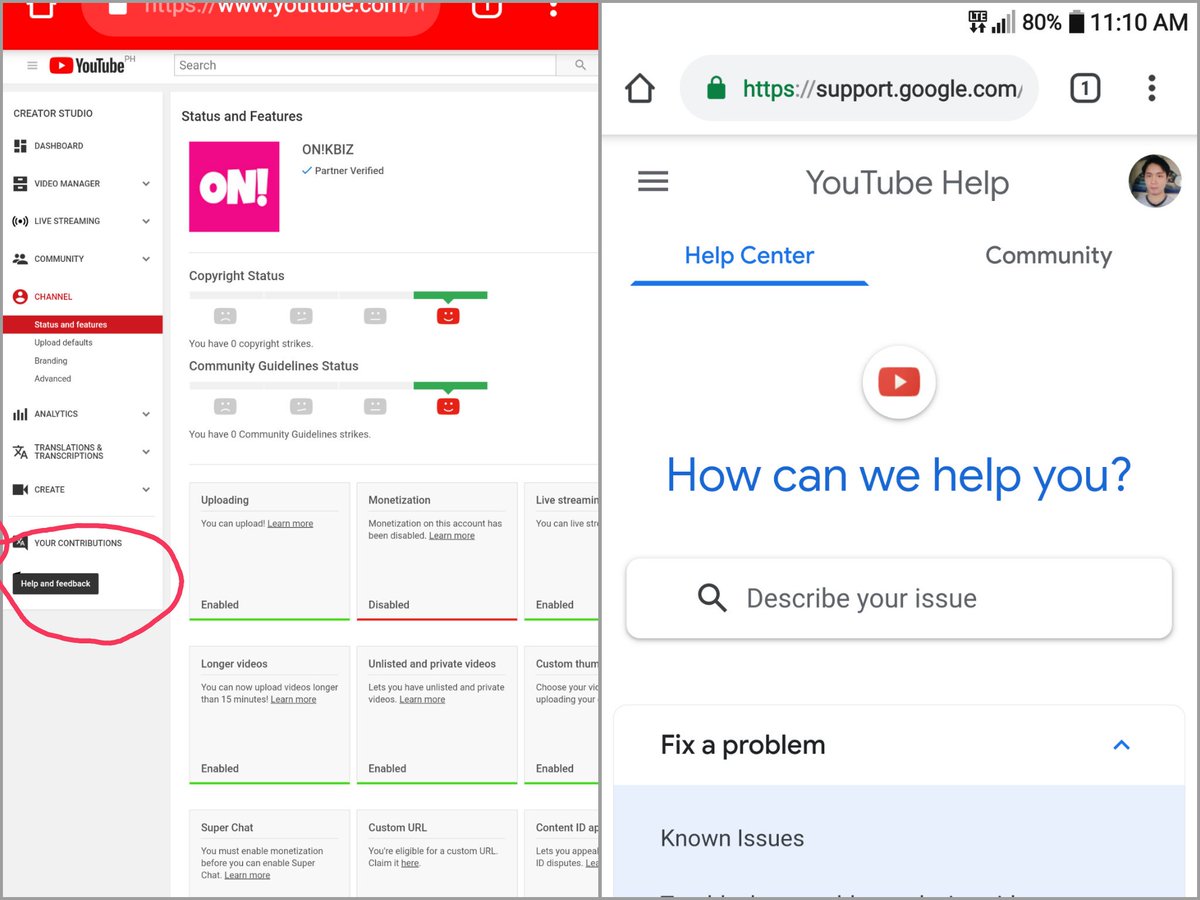Open Upload defaults settings

point(63,343)
